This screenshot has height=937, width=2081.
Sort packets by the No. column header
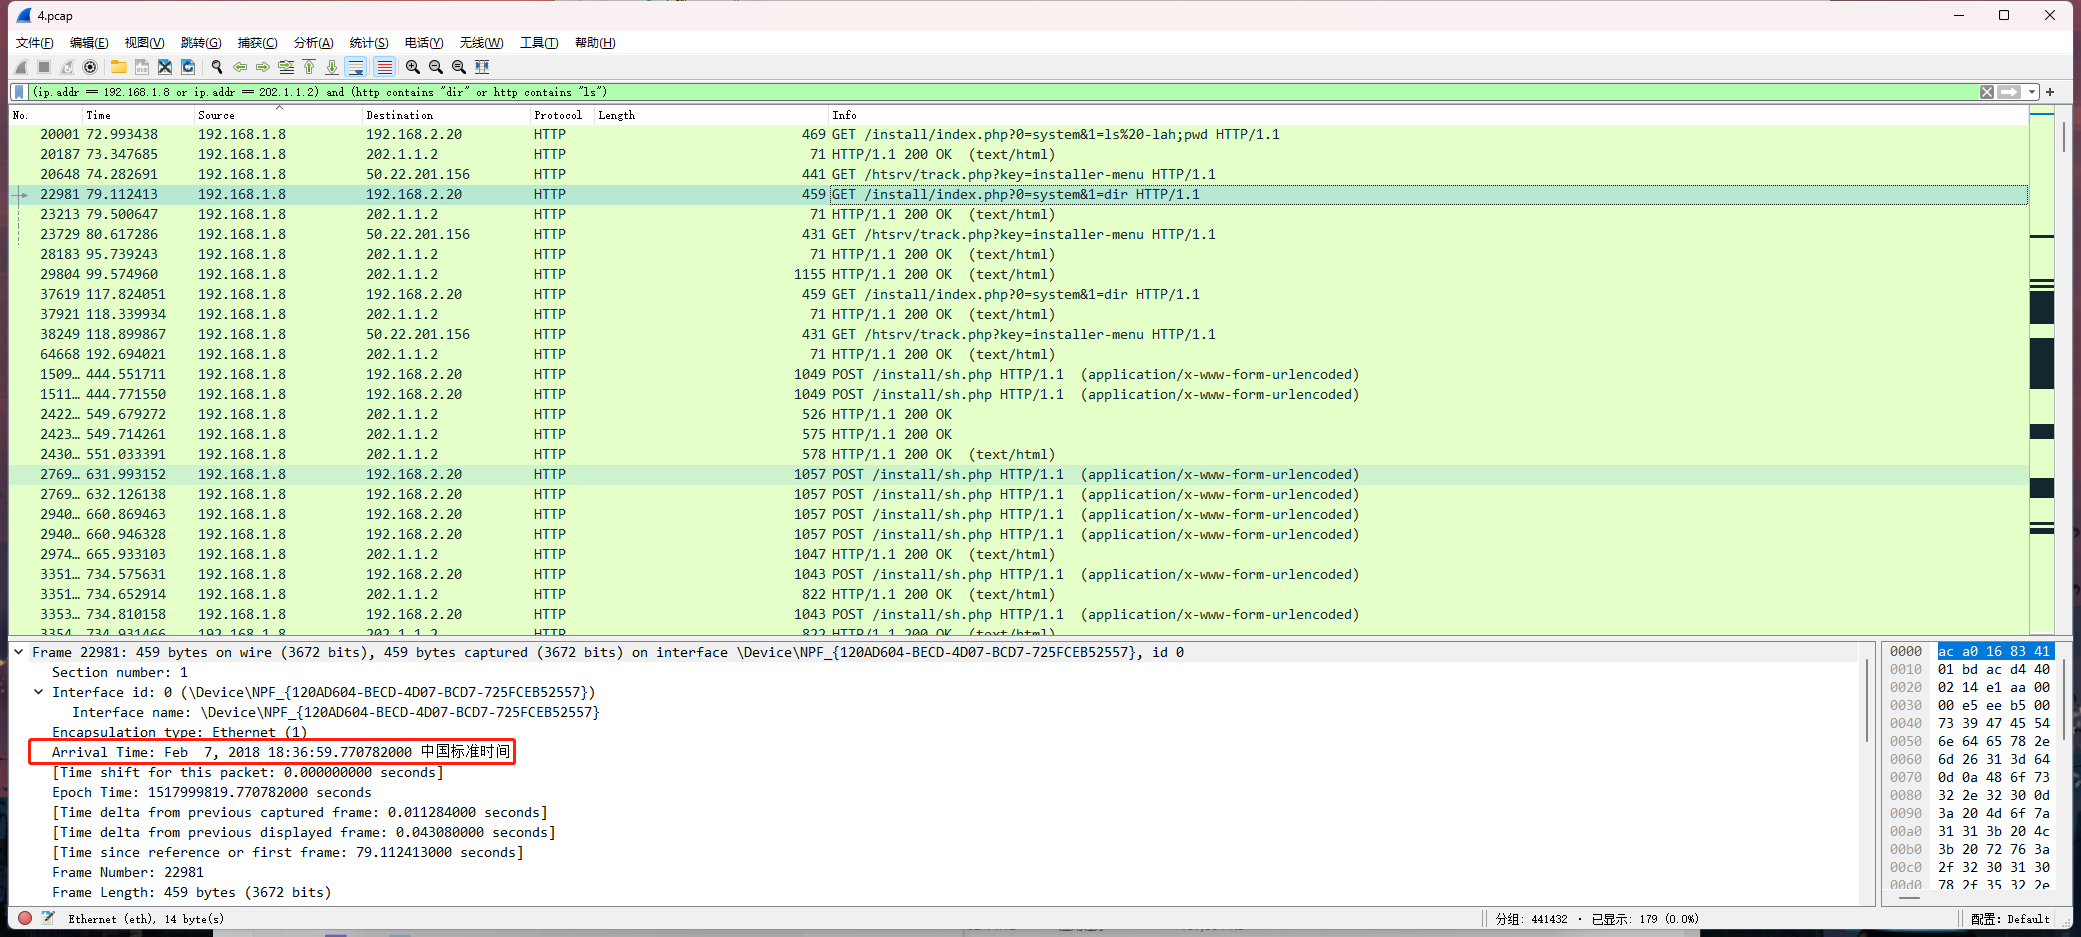coord(46,115)
